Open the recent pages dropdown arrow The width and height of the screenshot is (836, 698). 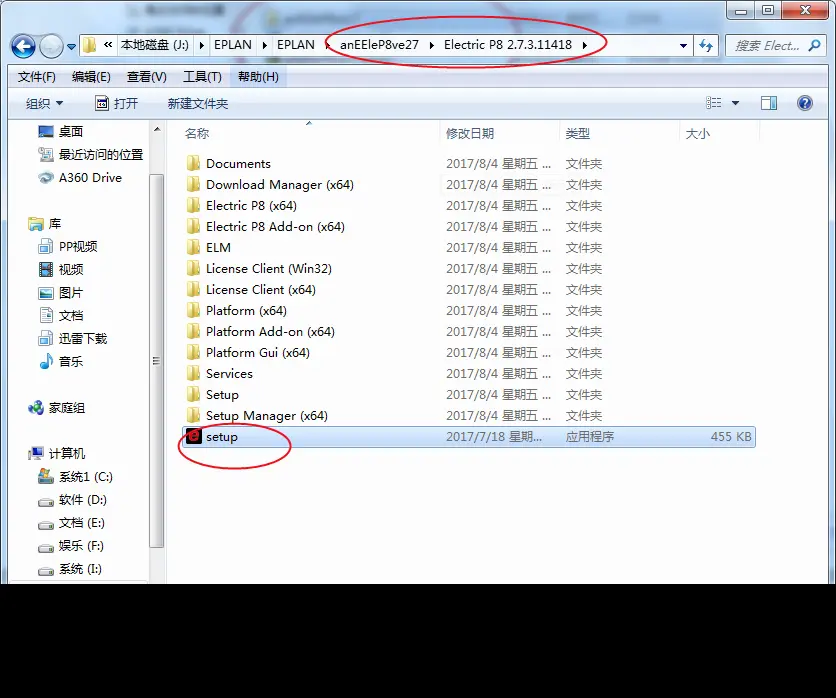coord(71,47)
